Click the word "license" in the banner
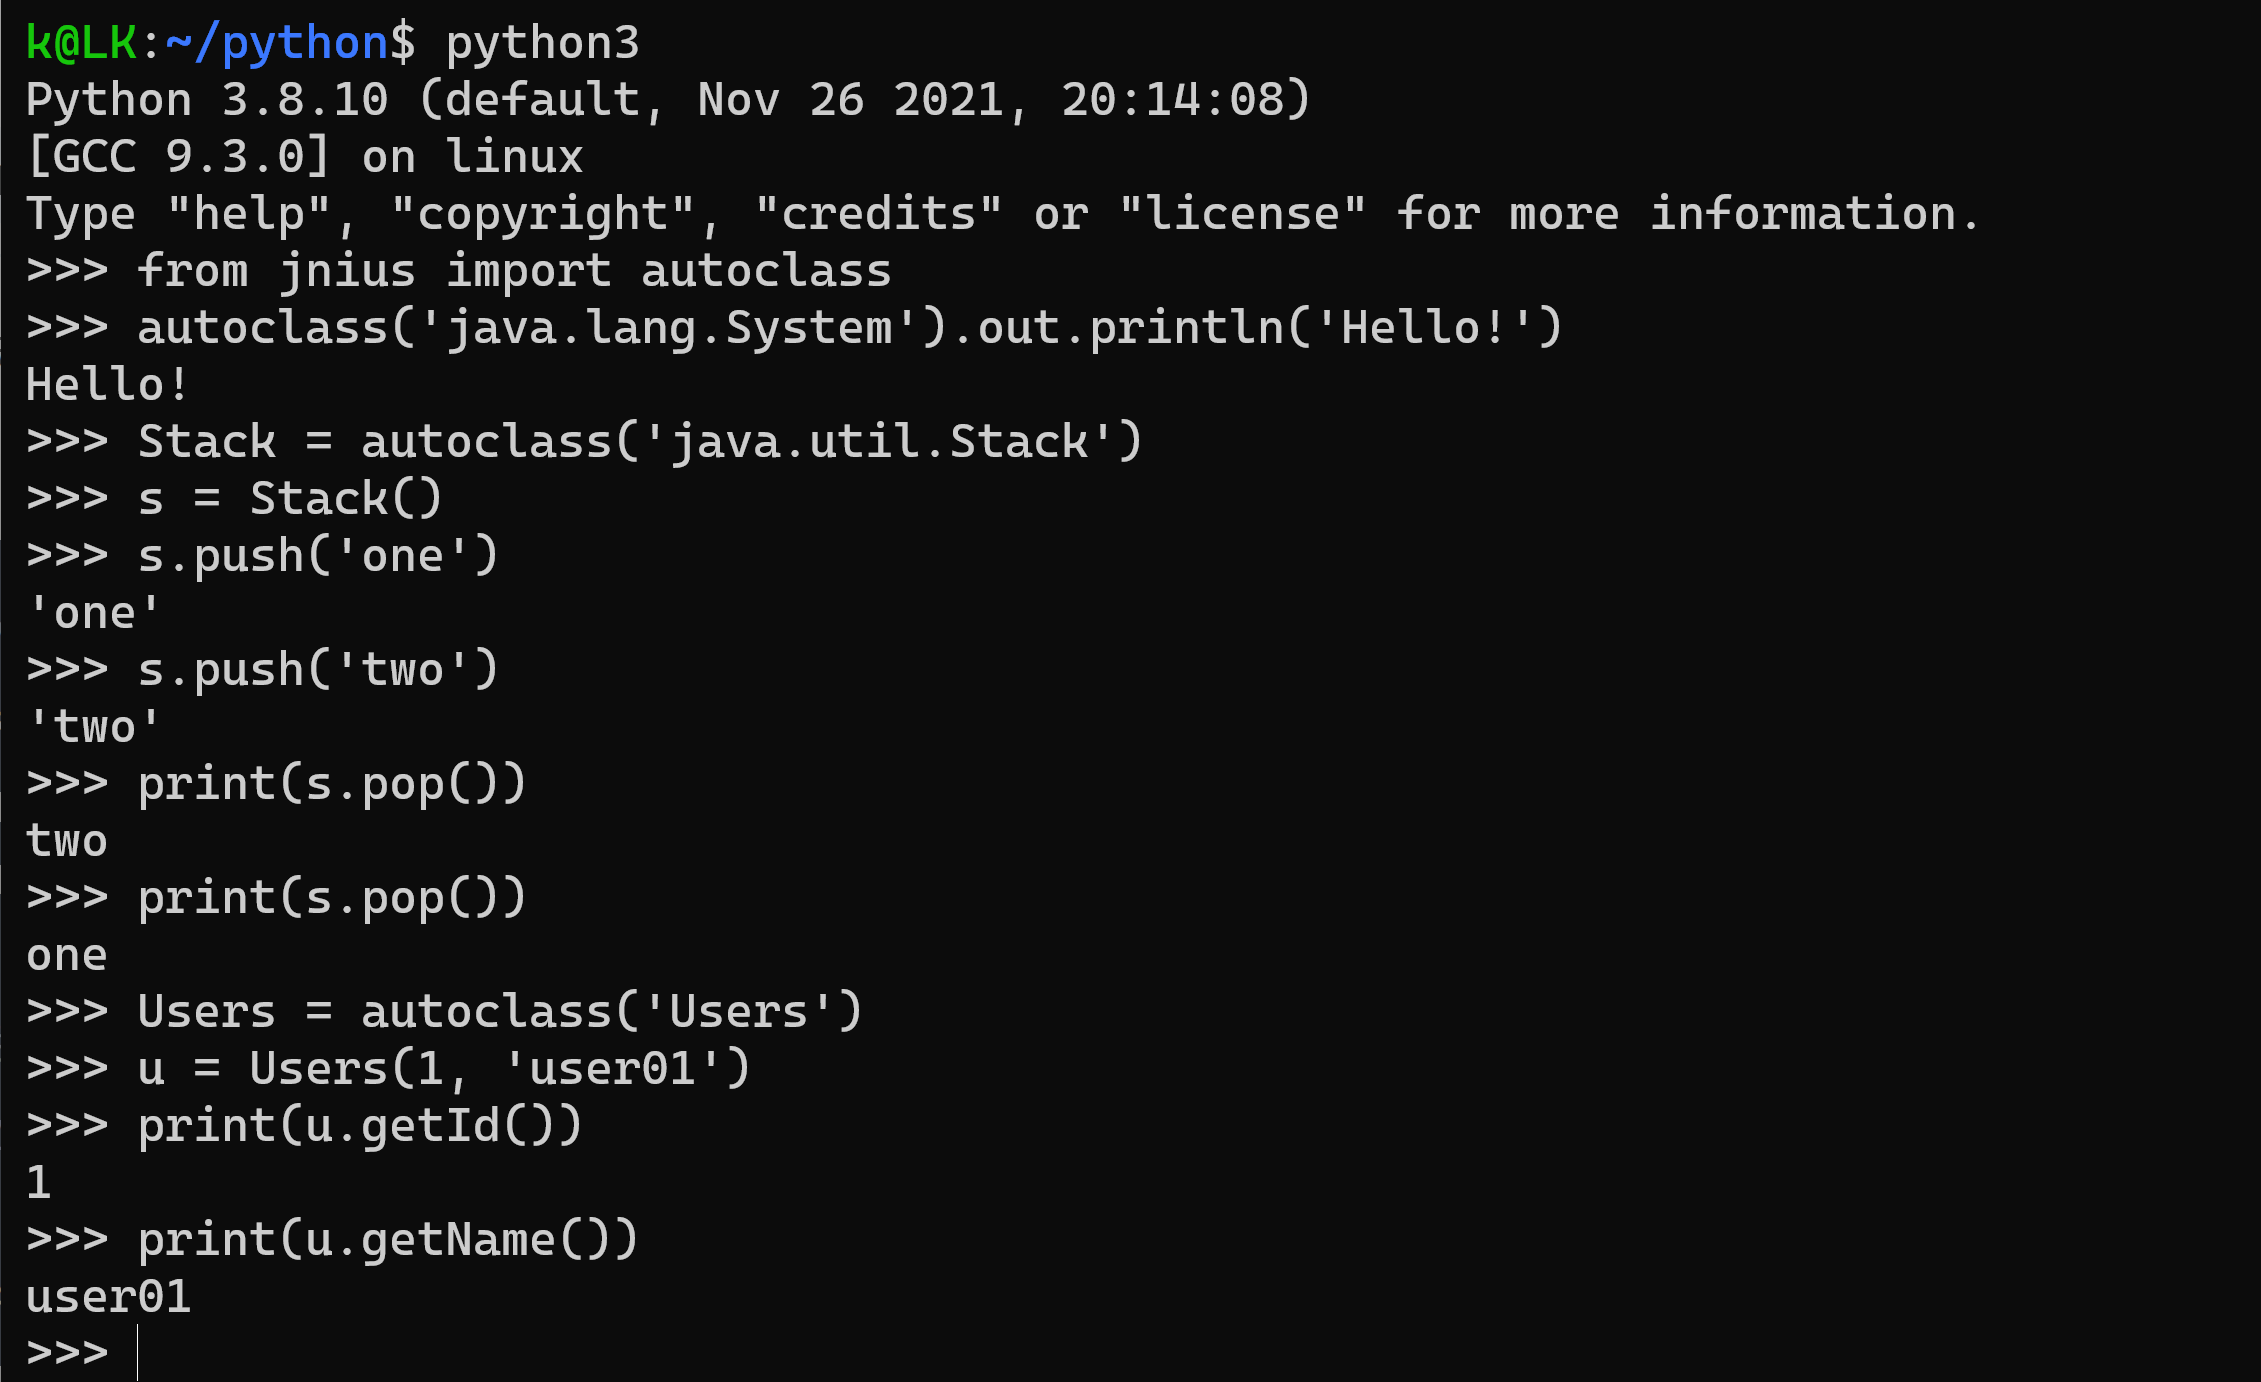2261x1382 pixels. pyautogui.click(x=1243, y=214)
